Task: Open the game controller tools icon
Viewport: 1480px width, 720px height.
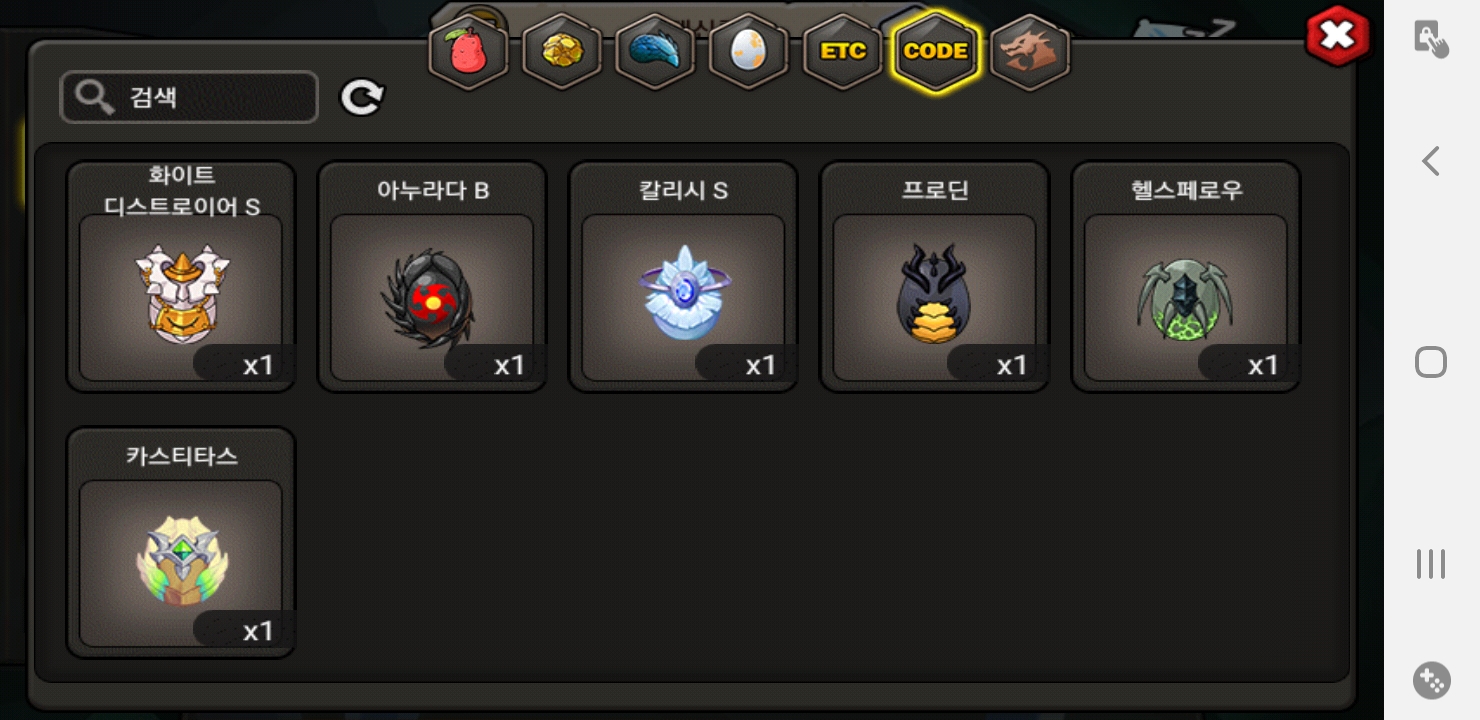Action: pyautogui.click(x=1431, y=681)
